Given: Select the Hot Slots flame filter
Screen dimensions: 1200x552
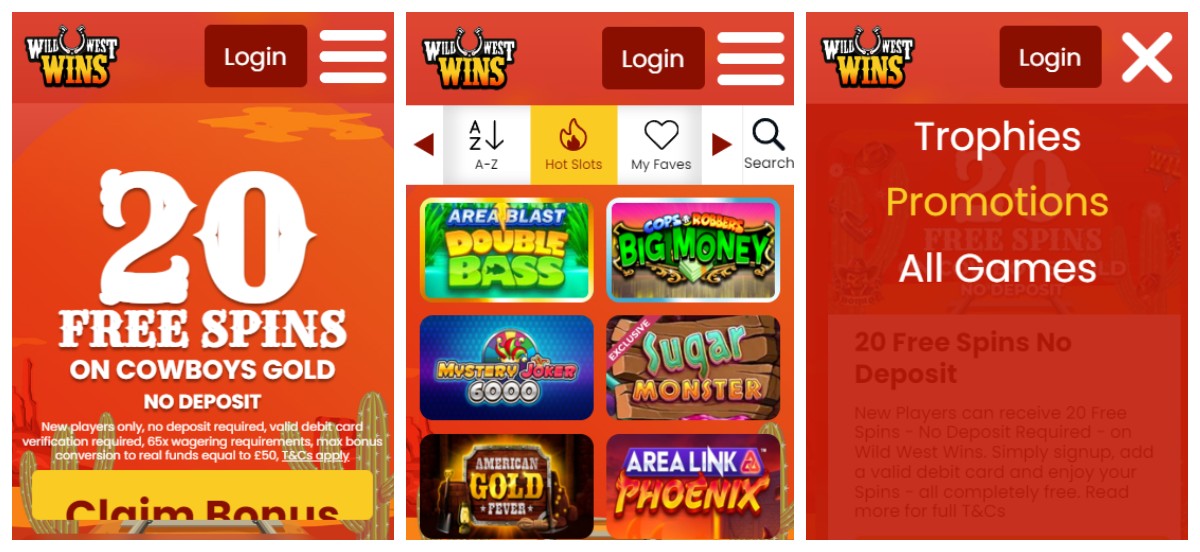Looking at the screenshot, I should coord(573,145).
